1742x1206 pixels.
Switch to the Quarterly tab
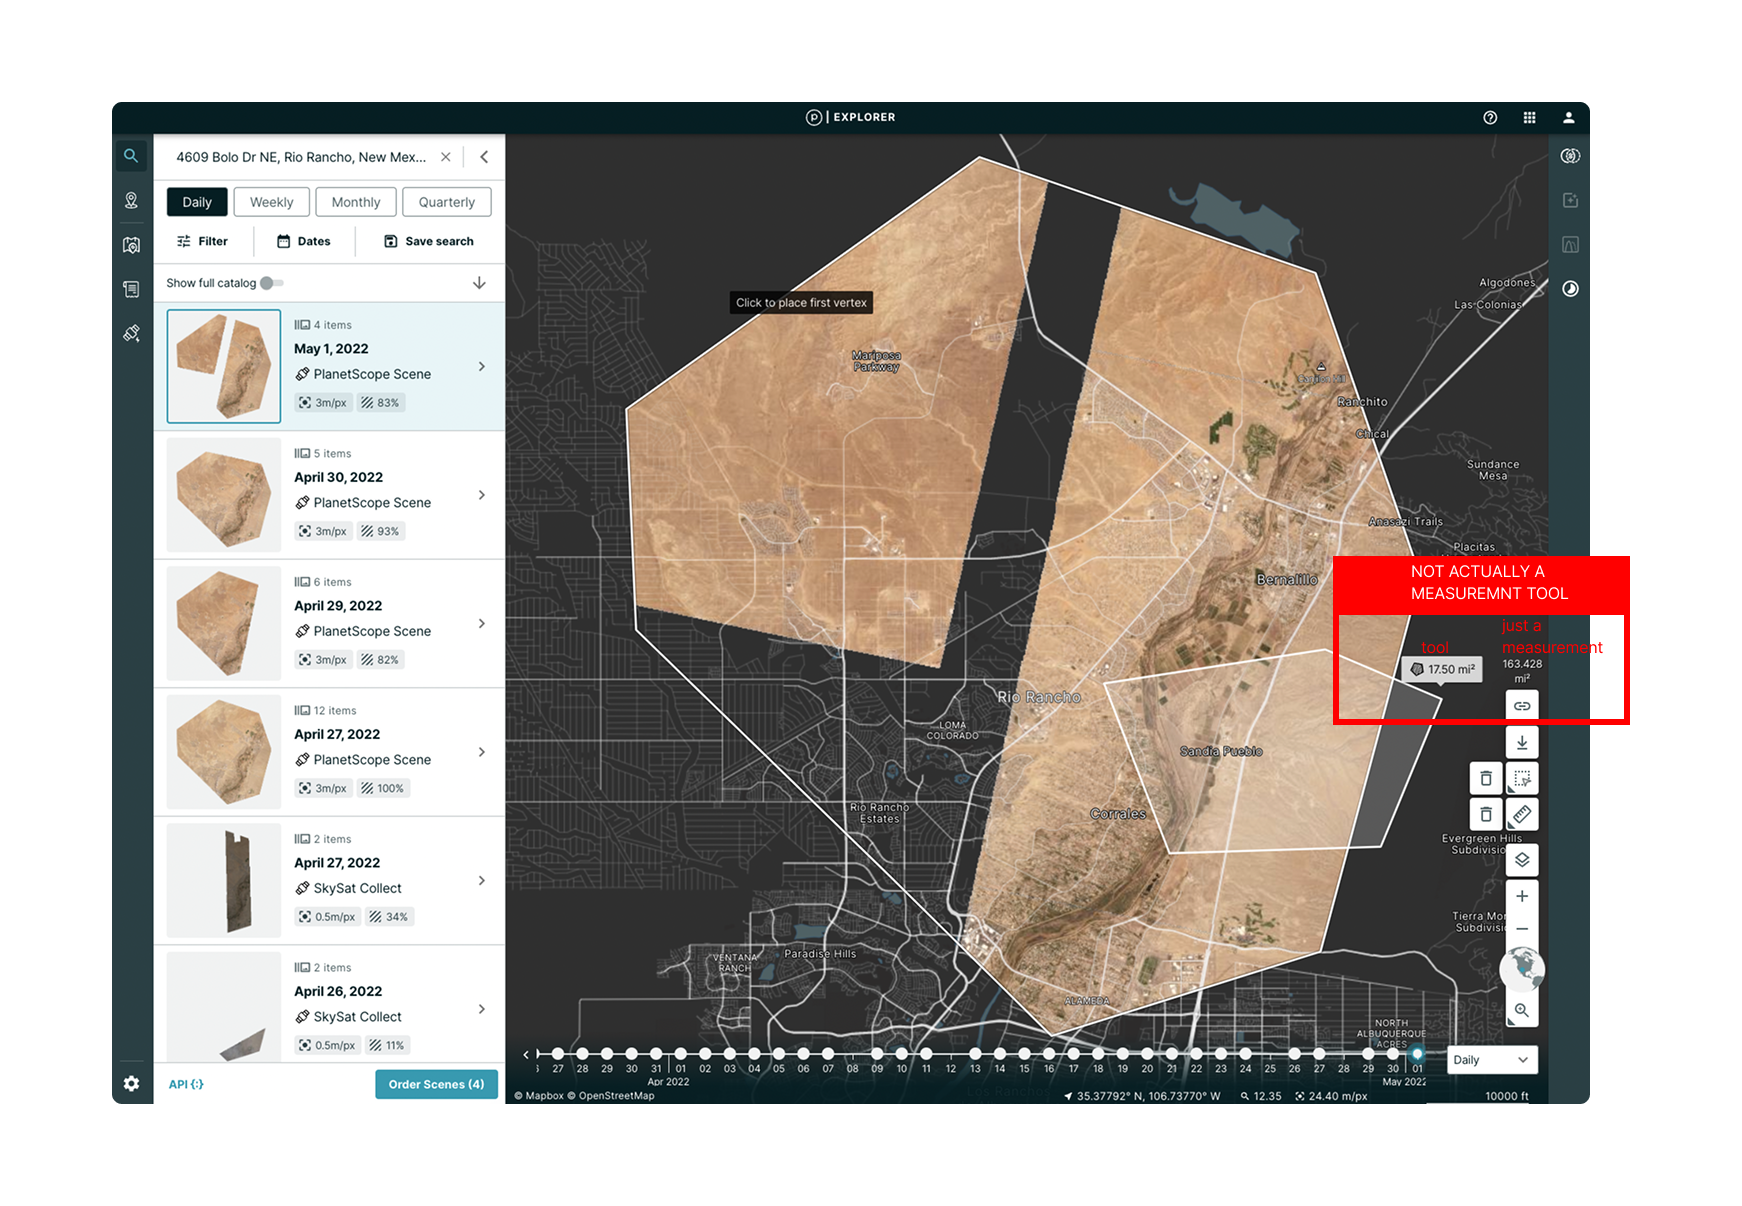(447, 202)
